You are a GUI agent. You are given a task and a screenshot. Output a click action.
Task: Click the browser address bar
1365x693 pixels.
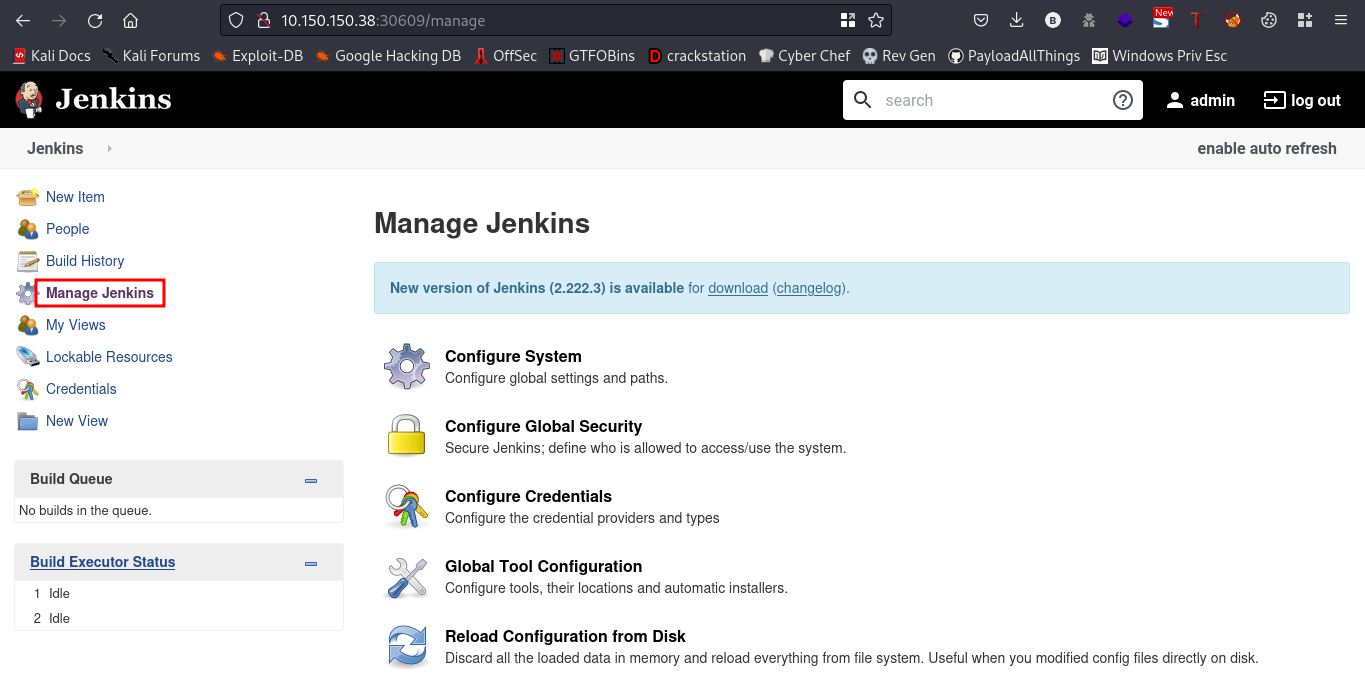(555, 20)
